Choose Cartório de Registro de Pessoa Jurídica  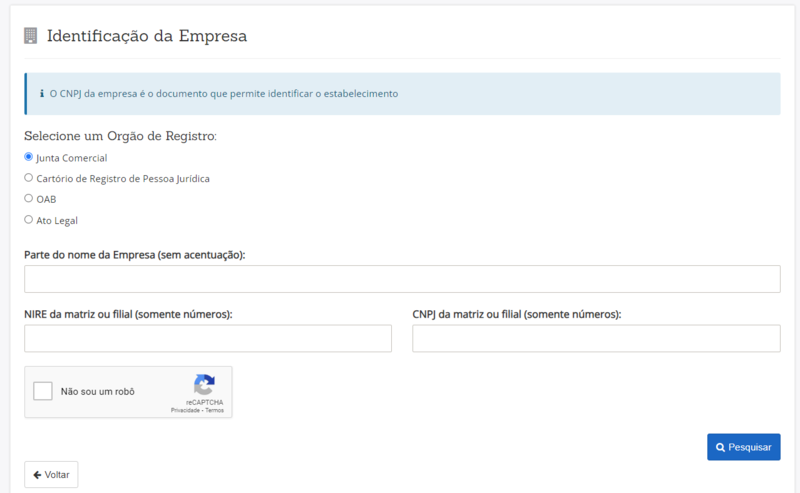[x=29, y=178]
